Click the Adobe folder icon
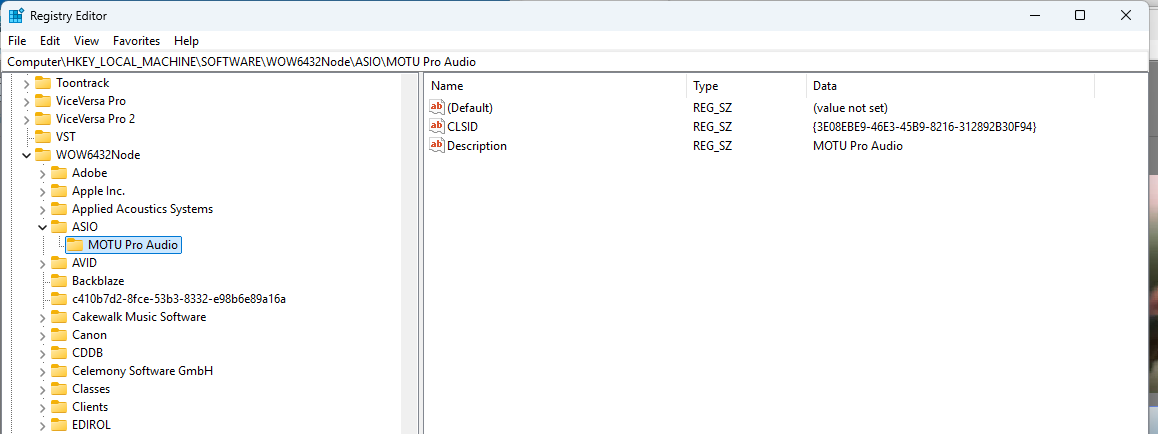The height and width of the screenshot is (434, 1158). click(x=59, y=173)
